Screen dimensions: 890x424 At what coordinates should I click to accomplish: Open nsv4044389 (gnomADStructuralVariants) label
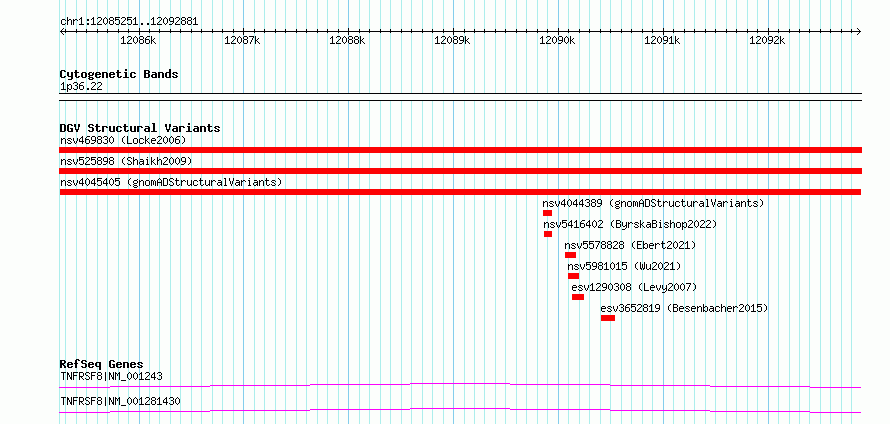click(x=653, y=203)
